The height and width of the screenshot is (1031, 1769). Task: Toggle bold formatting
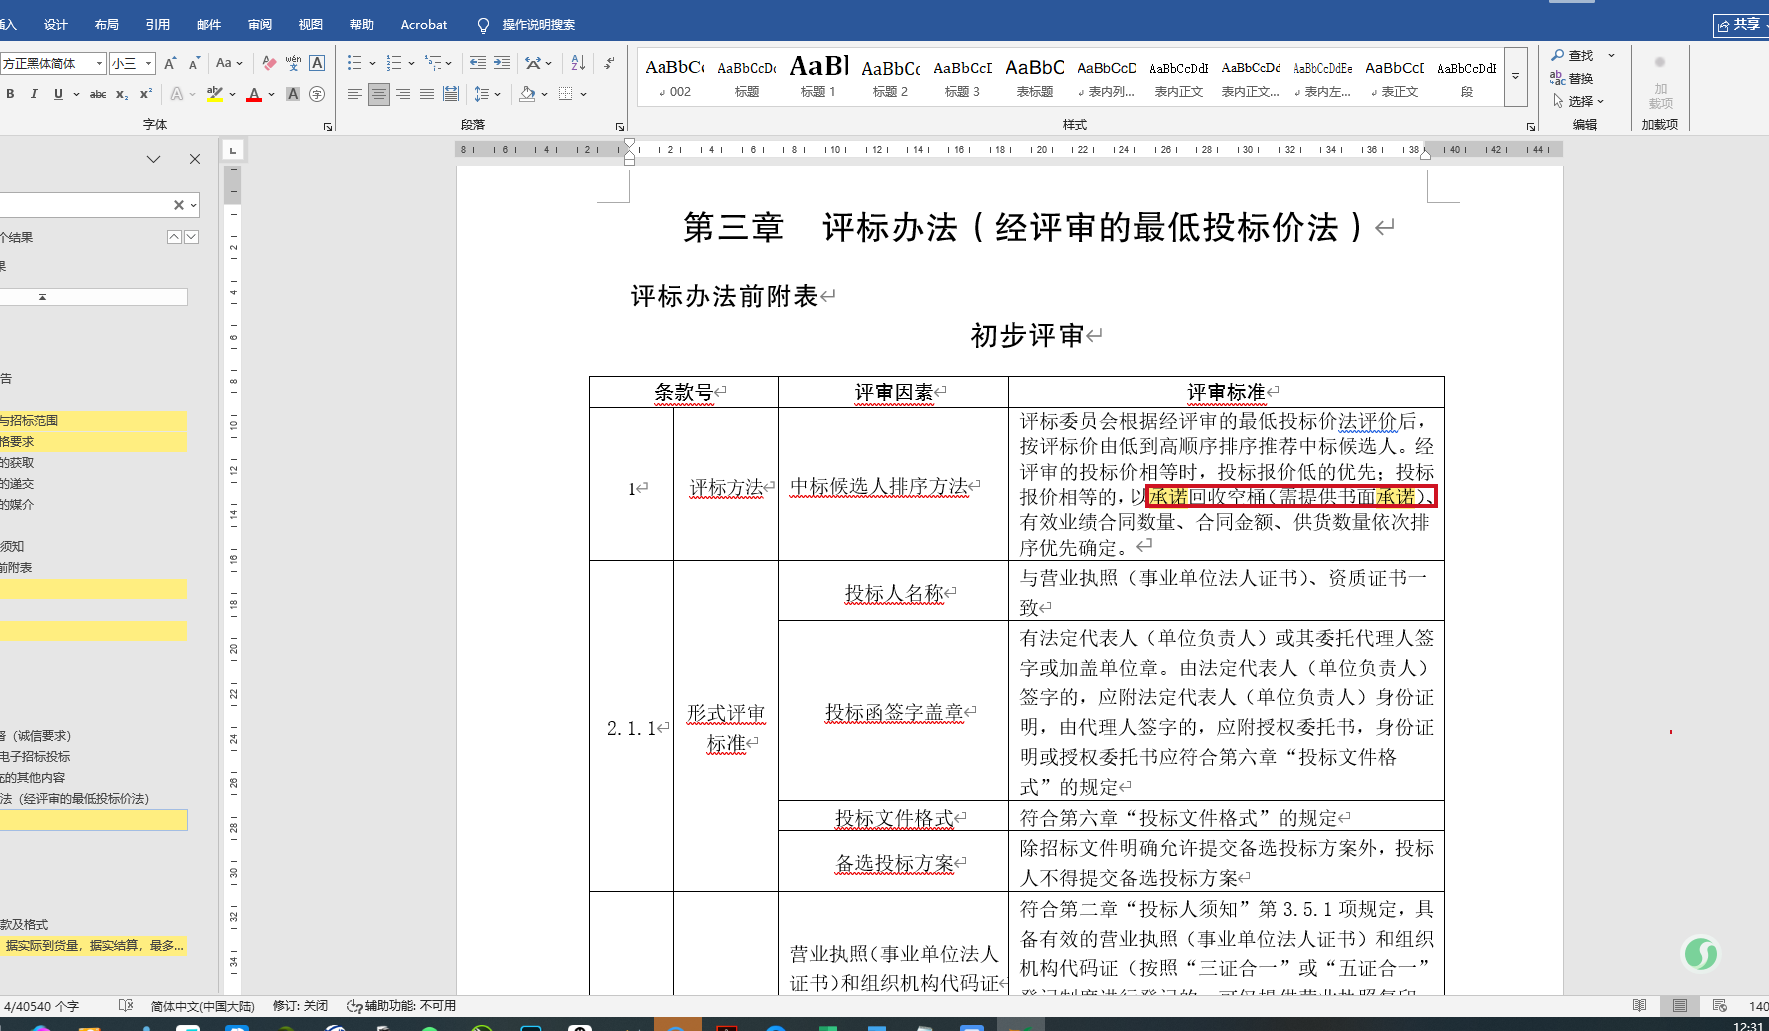pos(10,94)
